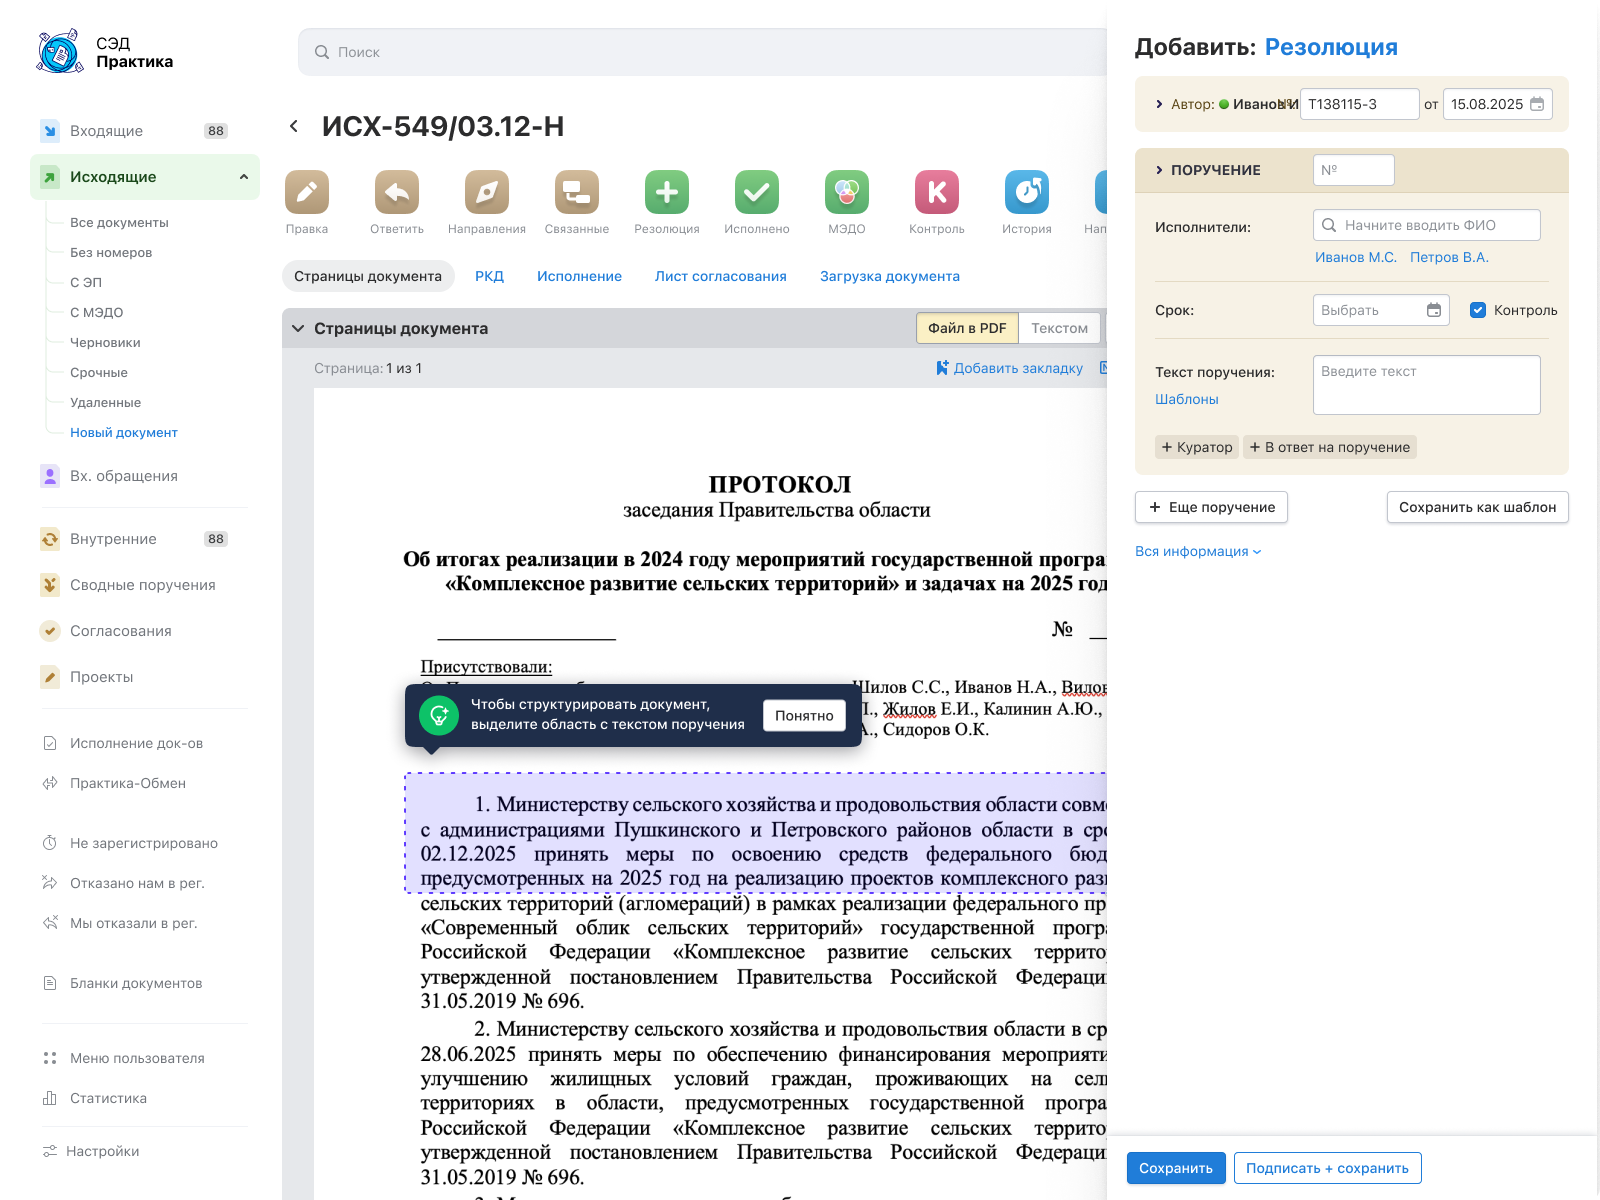The height and width of the screenshot is (1200, 1600).
Task: Click the Понятно button in tooltip
Action: pos(804,715)
